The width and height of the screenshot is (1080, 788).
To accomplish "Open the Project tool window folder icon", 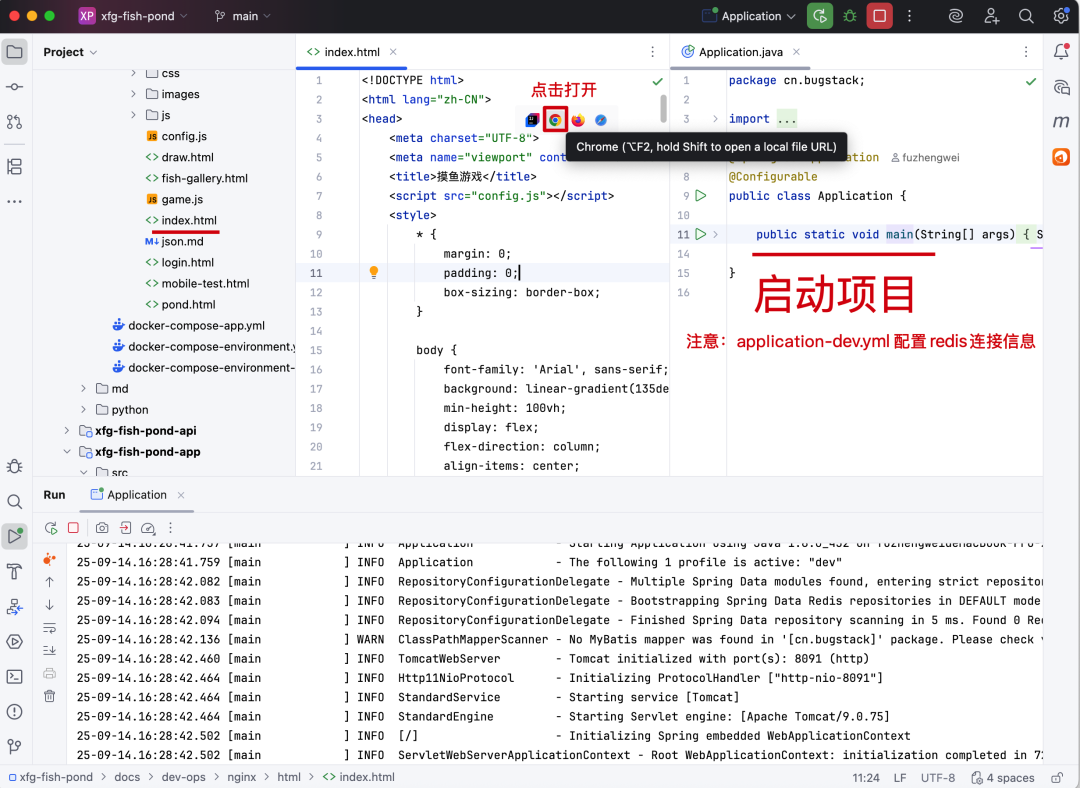I will (x=14, y=52).
